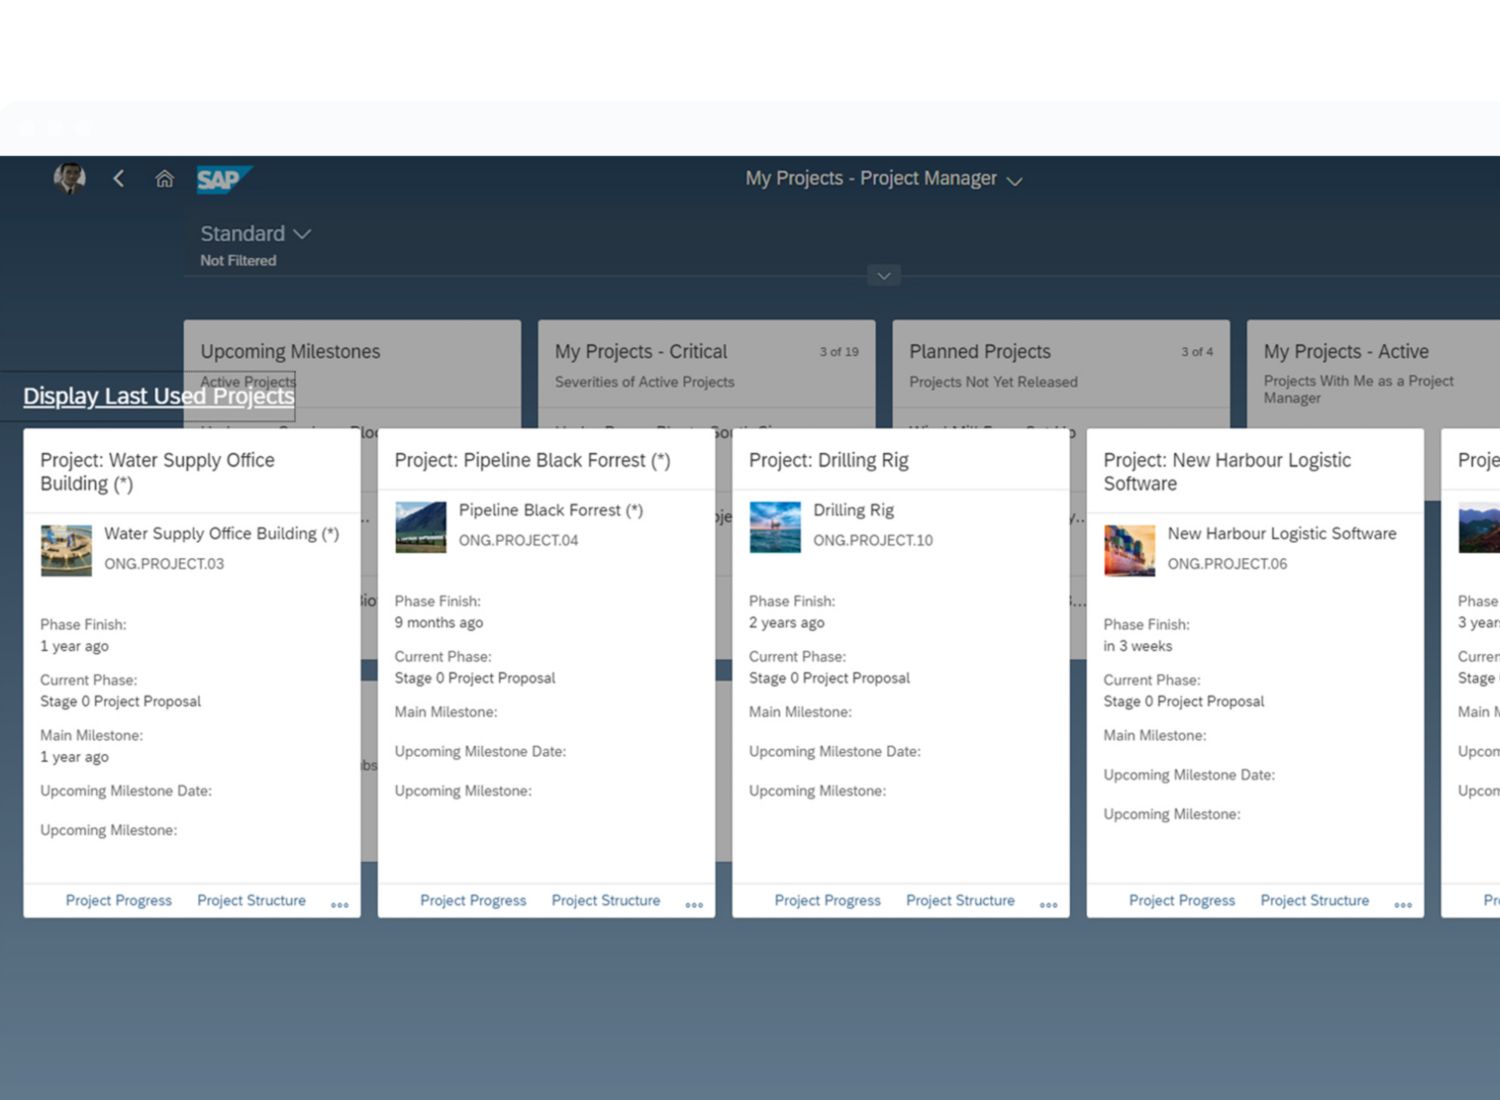This screenshot has height=1100, width=1500.
Task: Expand the collapsed header with chevron
Action: [x=883, y=276]
